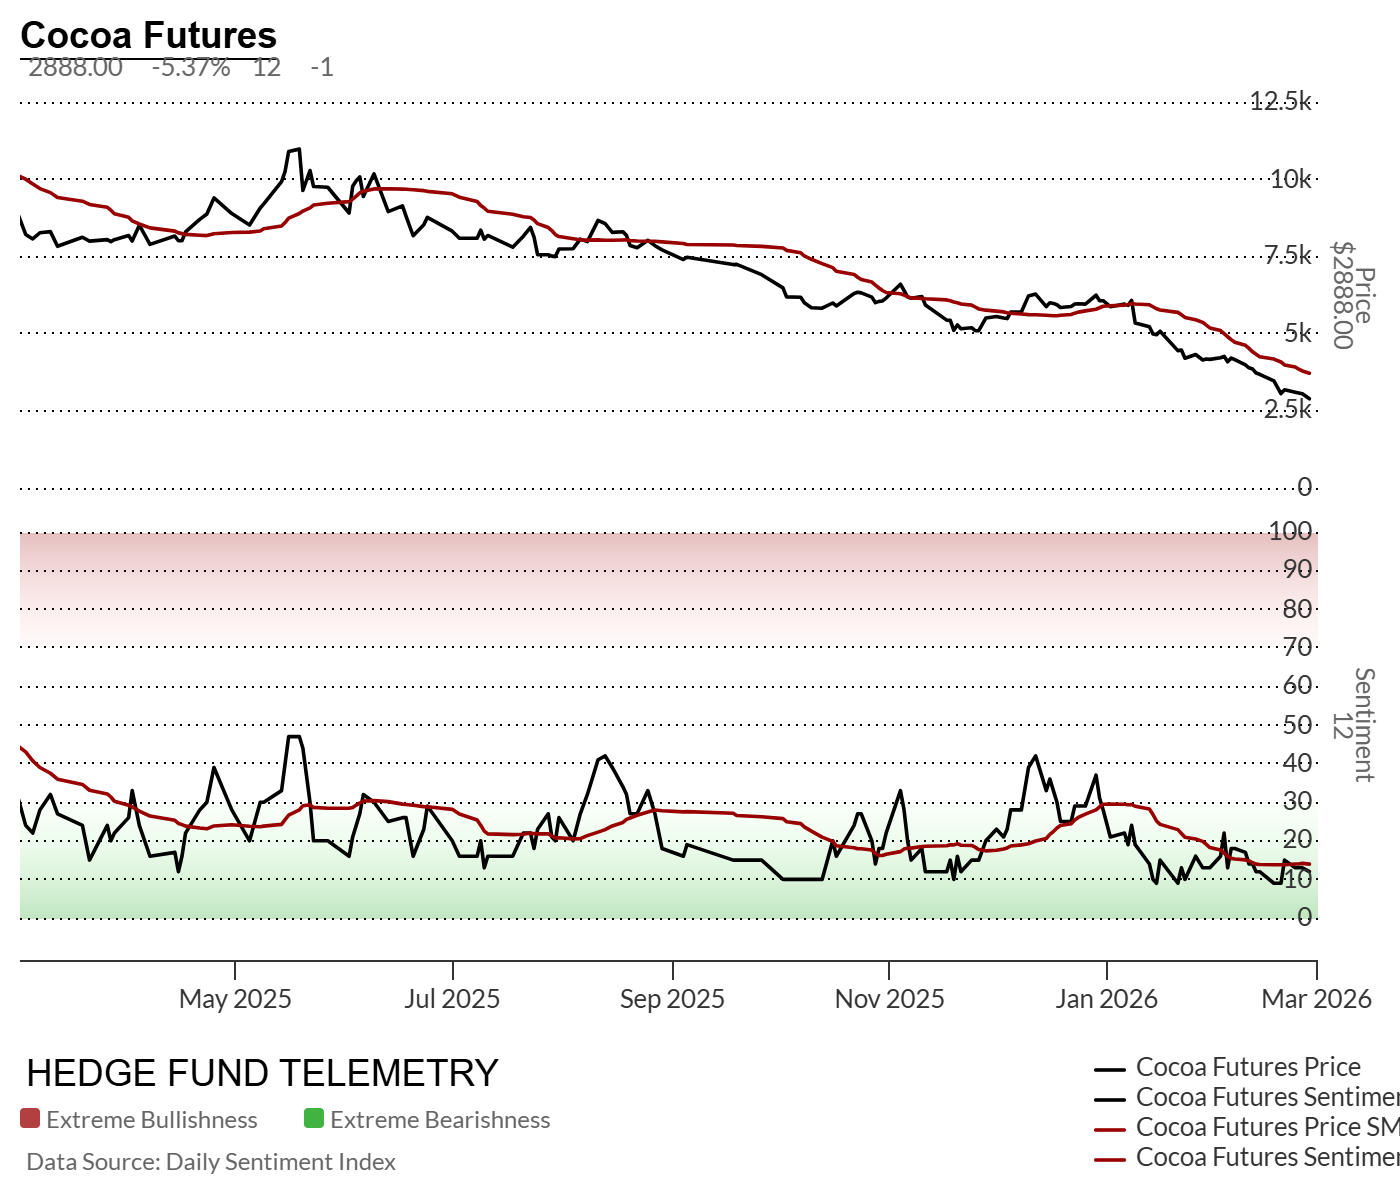Click the Sep 2025 date label
This screenshot has height=1200, width=1400.
point(672,999)
